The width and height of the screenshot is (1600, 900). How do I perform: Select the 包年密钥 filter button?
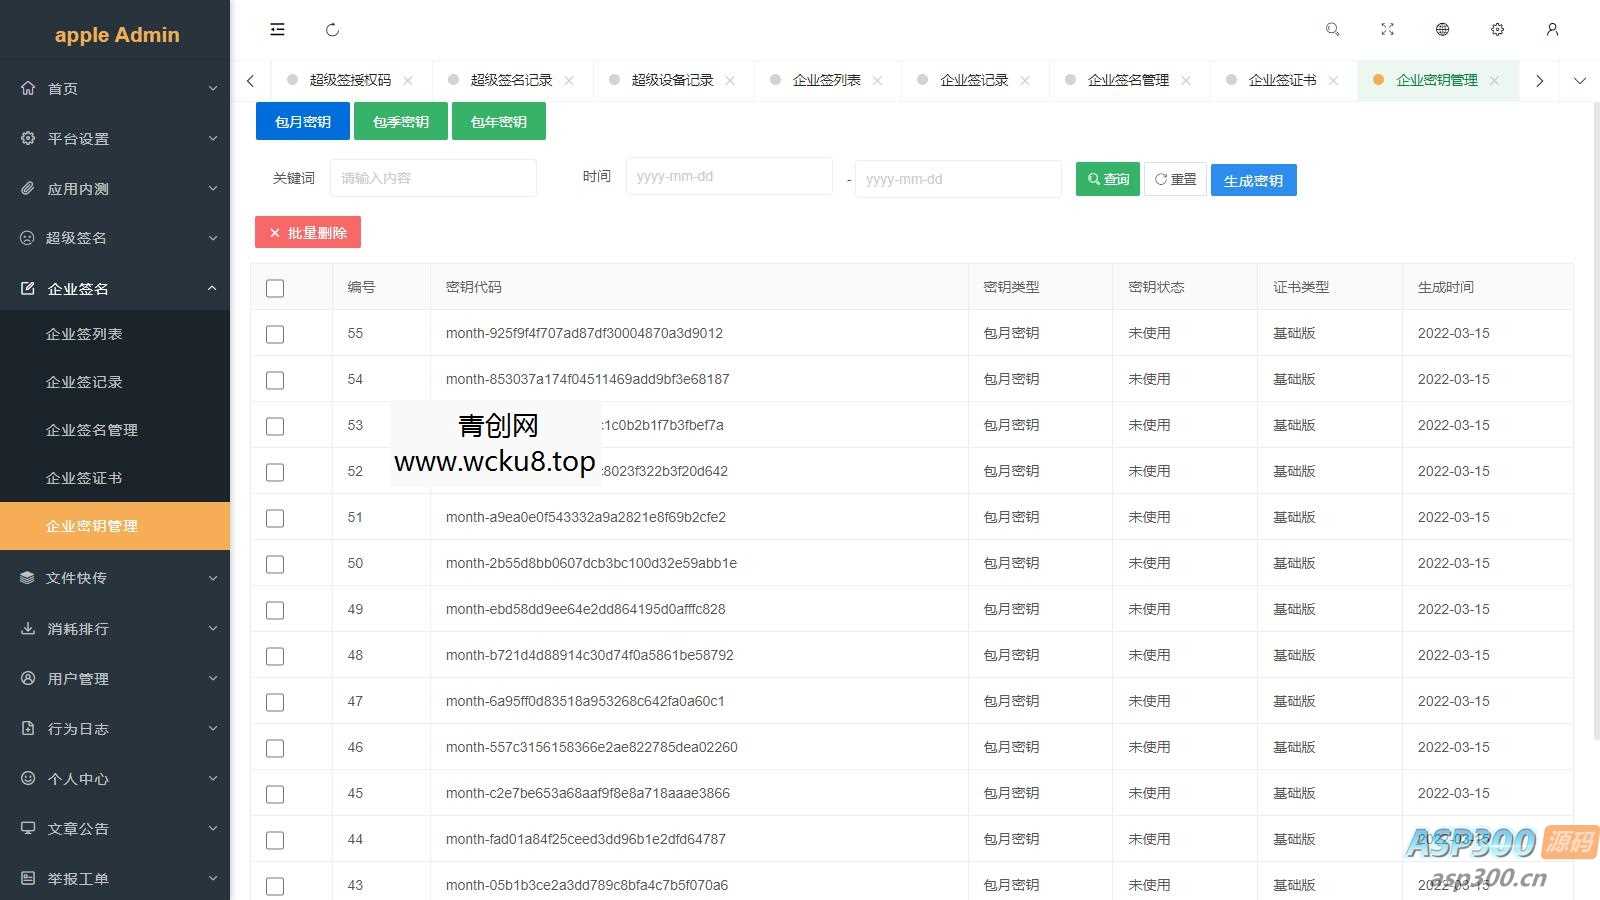[498, 121]
